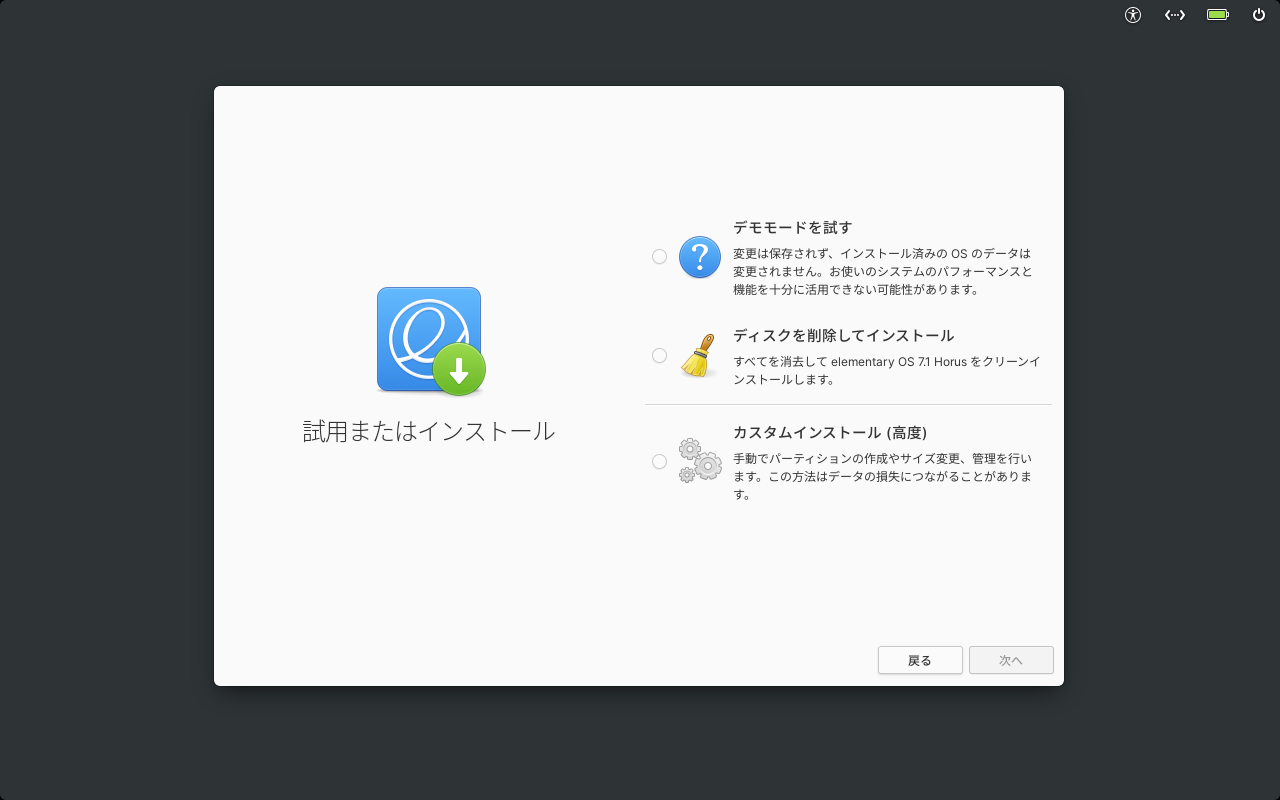Click the elementary OS installer logo
Image resolution: width=1280 pixels, height=800 pixels.
coord(431,341)
